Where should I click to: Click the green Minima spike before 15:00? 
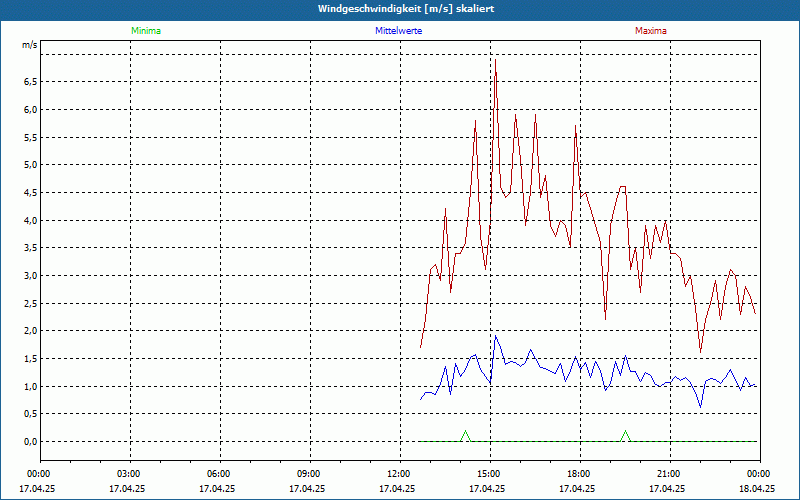pyautogui.click(x=465, y=431)
